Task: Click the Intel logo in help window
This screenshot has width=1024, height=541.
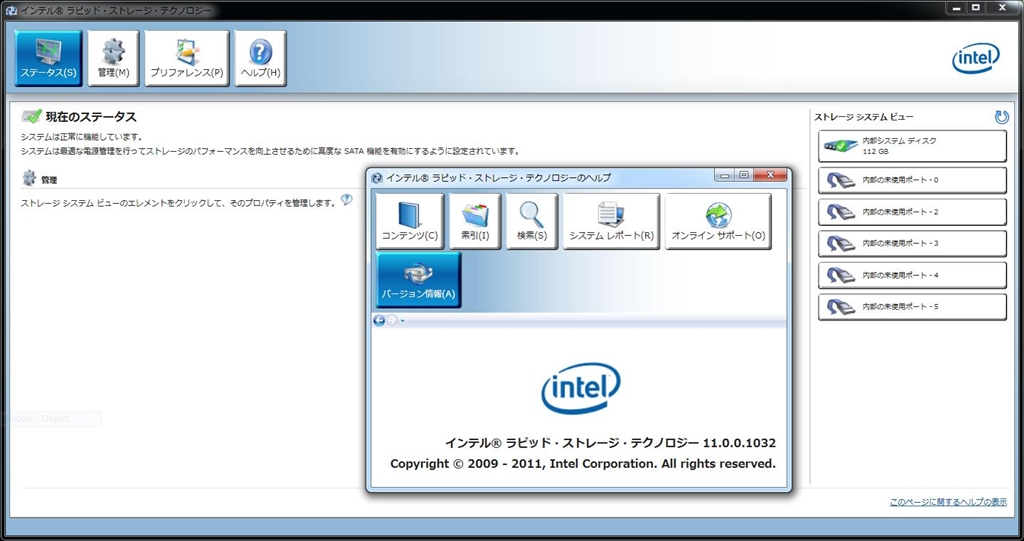Action: tap(581, 388)
